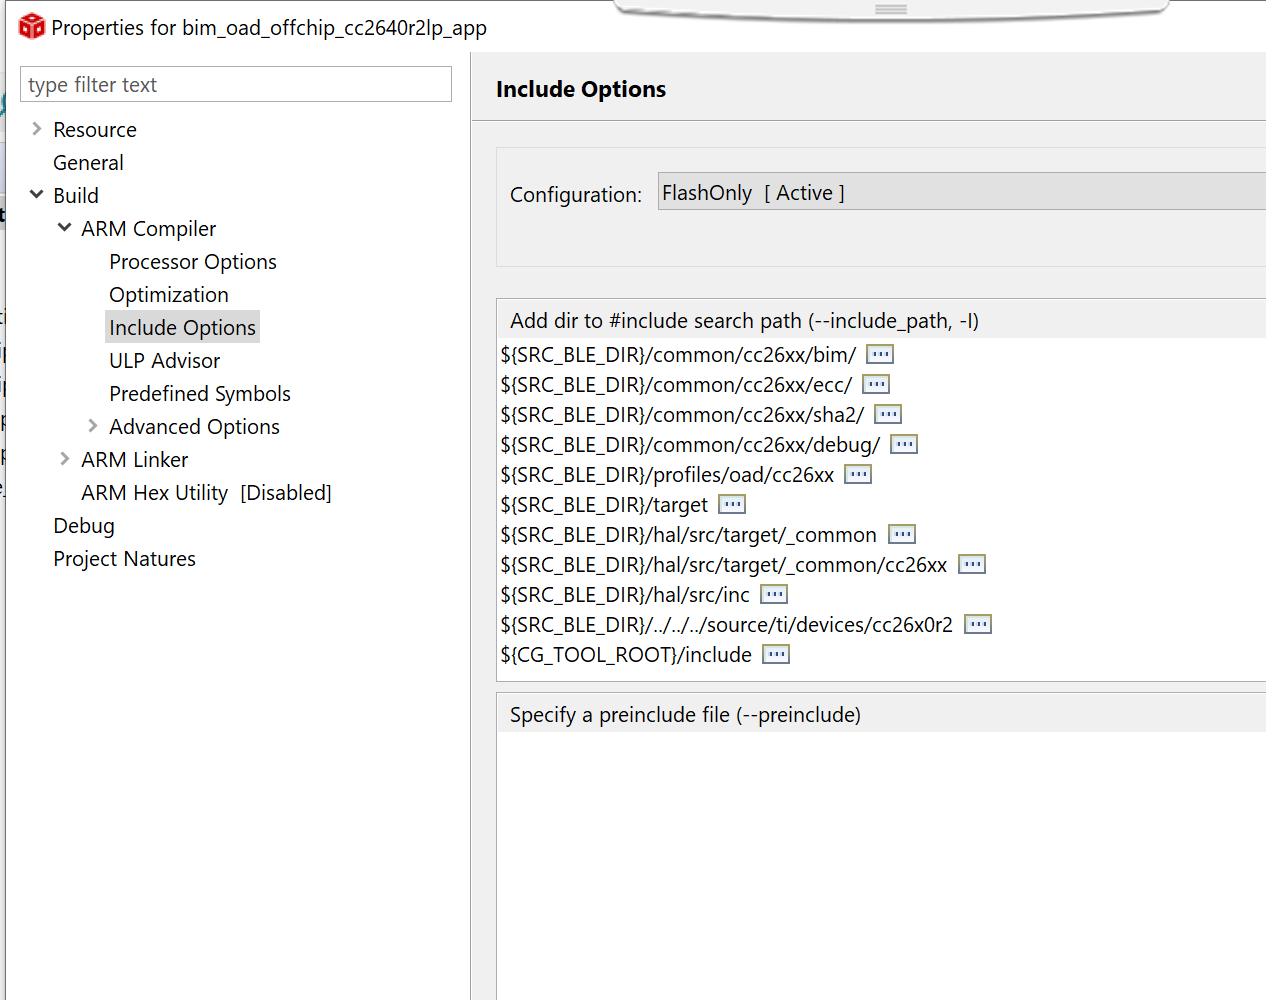
Task: Collapse the Build tree node
Action: [x=37, y=195]
